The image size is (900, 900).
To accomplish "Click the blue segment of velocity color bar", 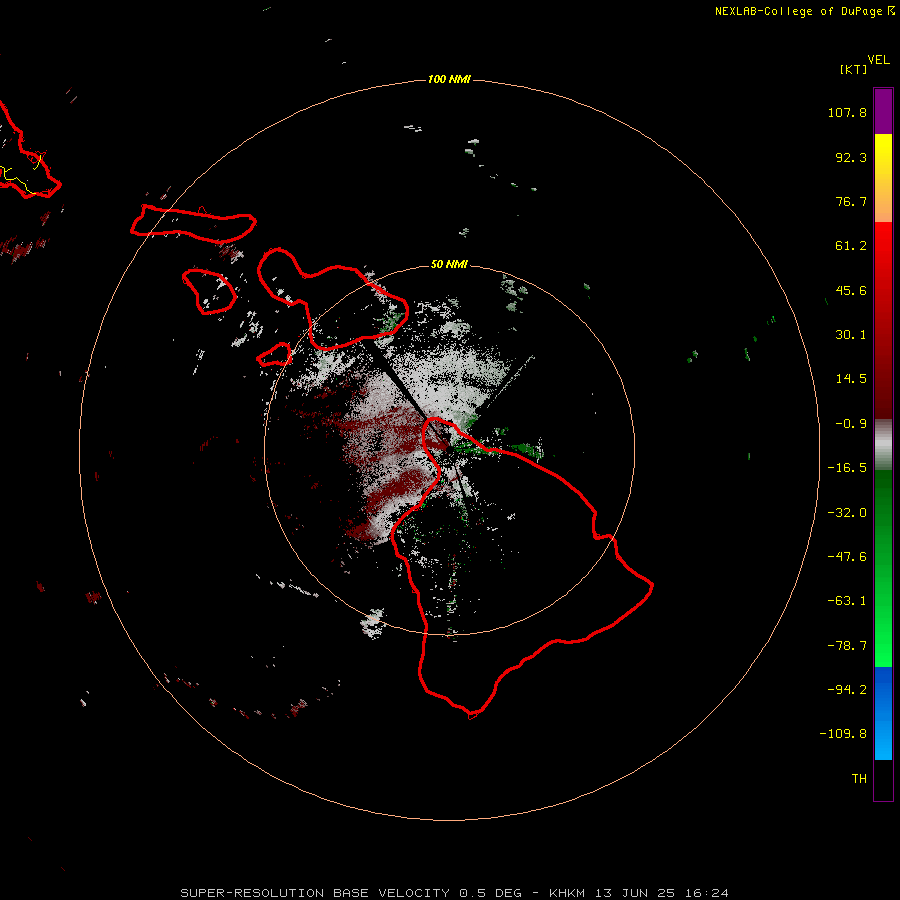I will (883, 713).
